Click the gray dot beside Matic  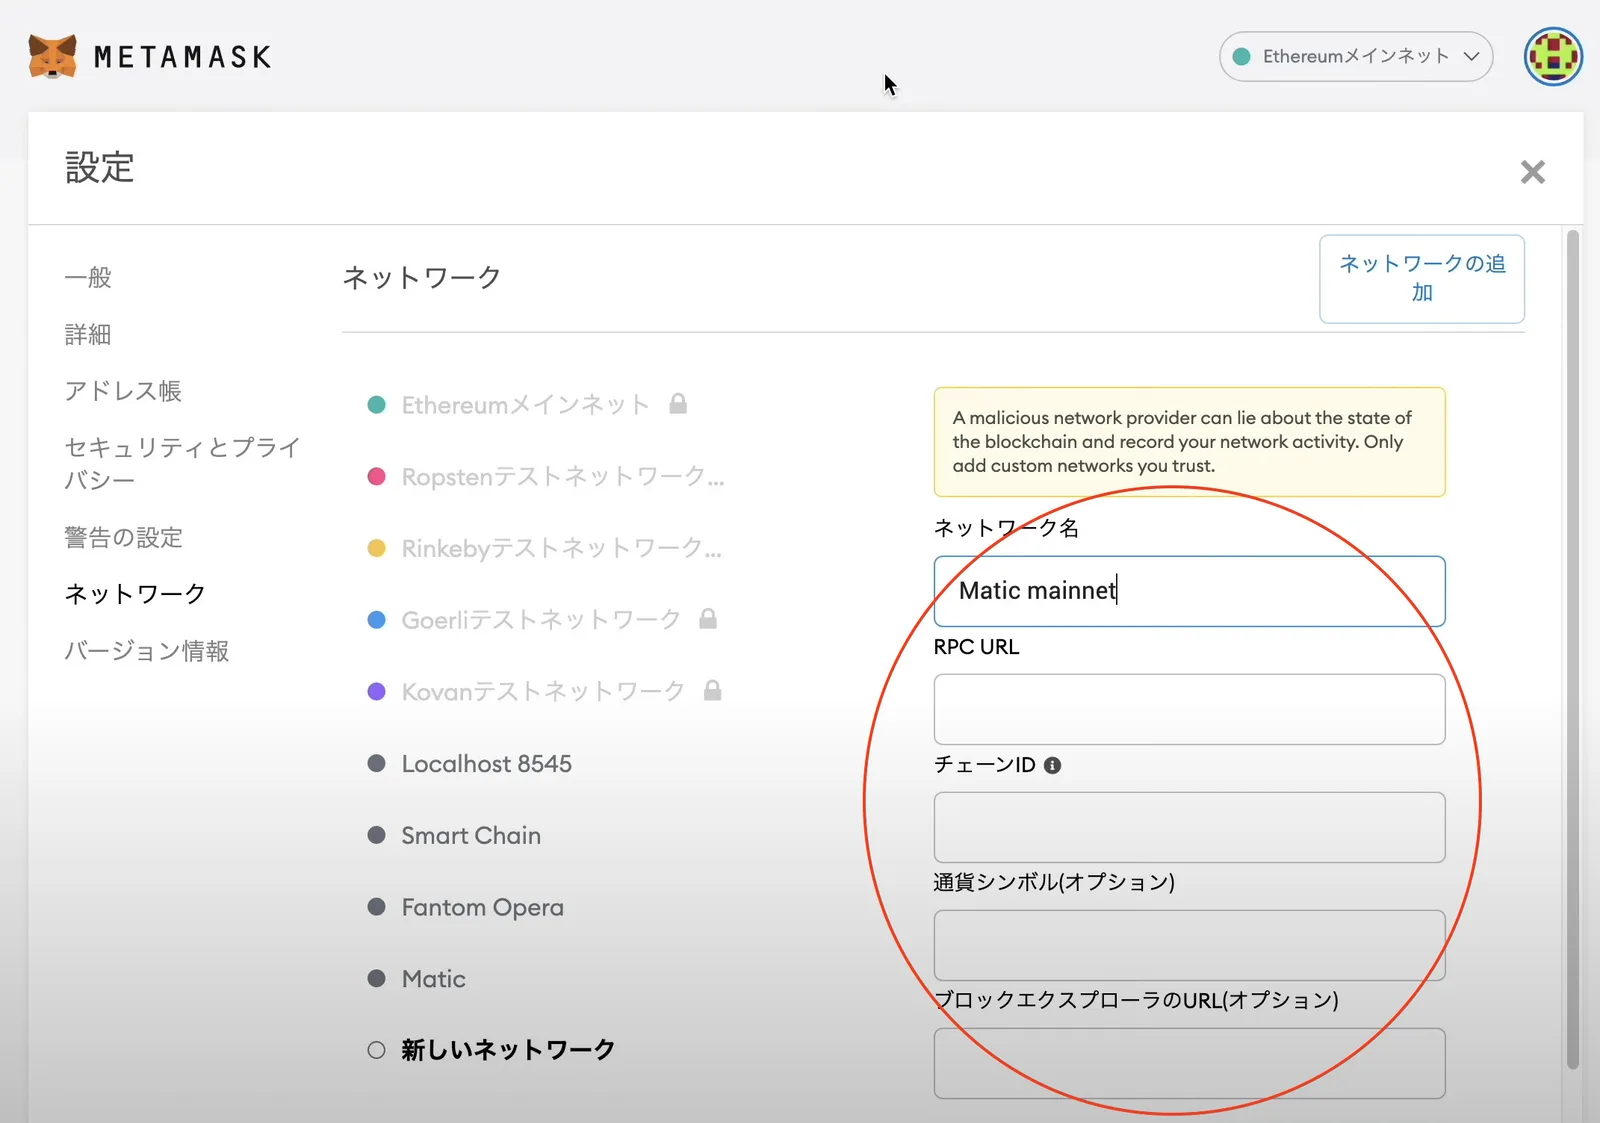coord(377,978)
